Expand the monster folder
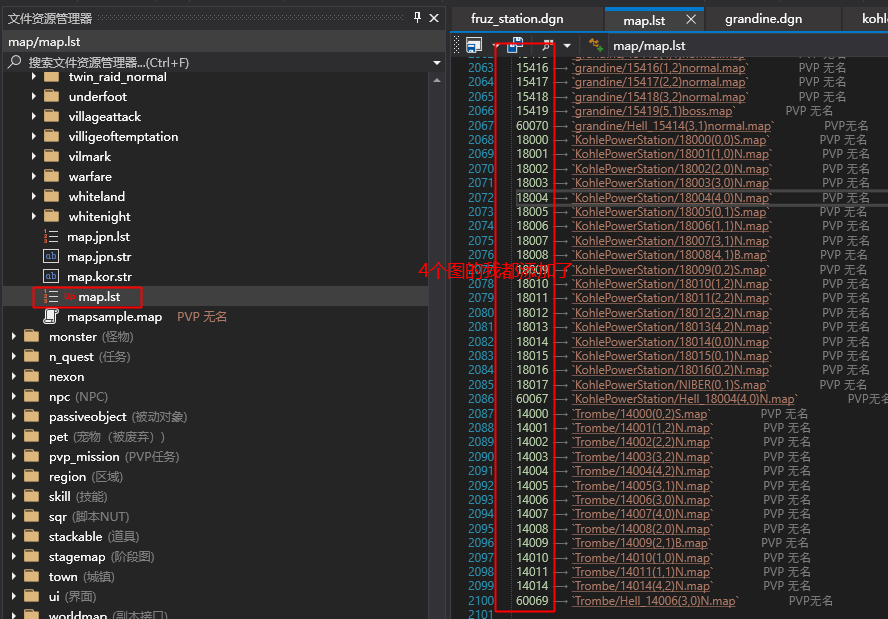 tap(14, 336)
